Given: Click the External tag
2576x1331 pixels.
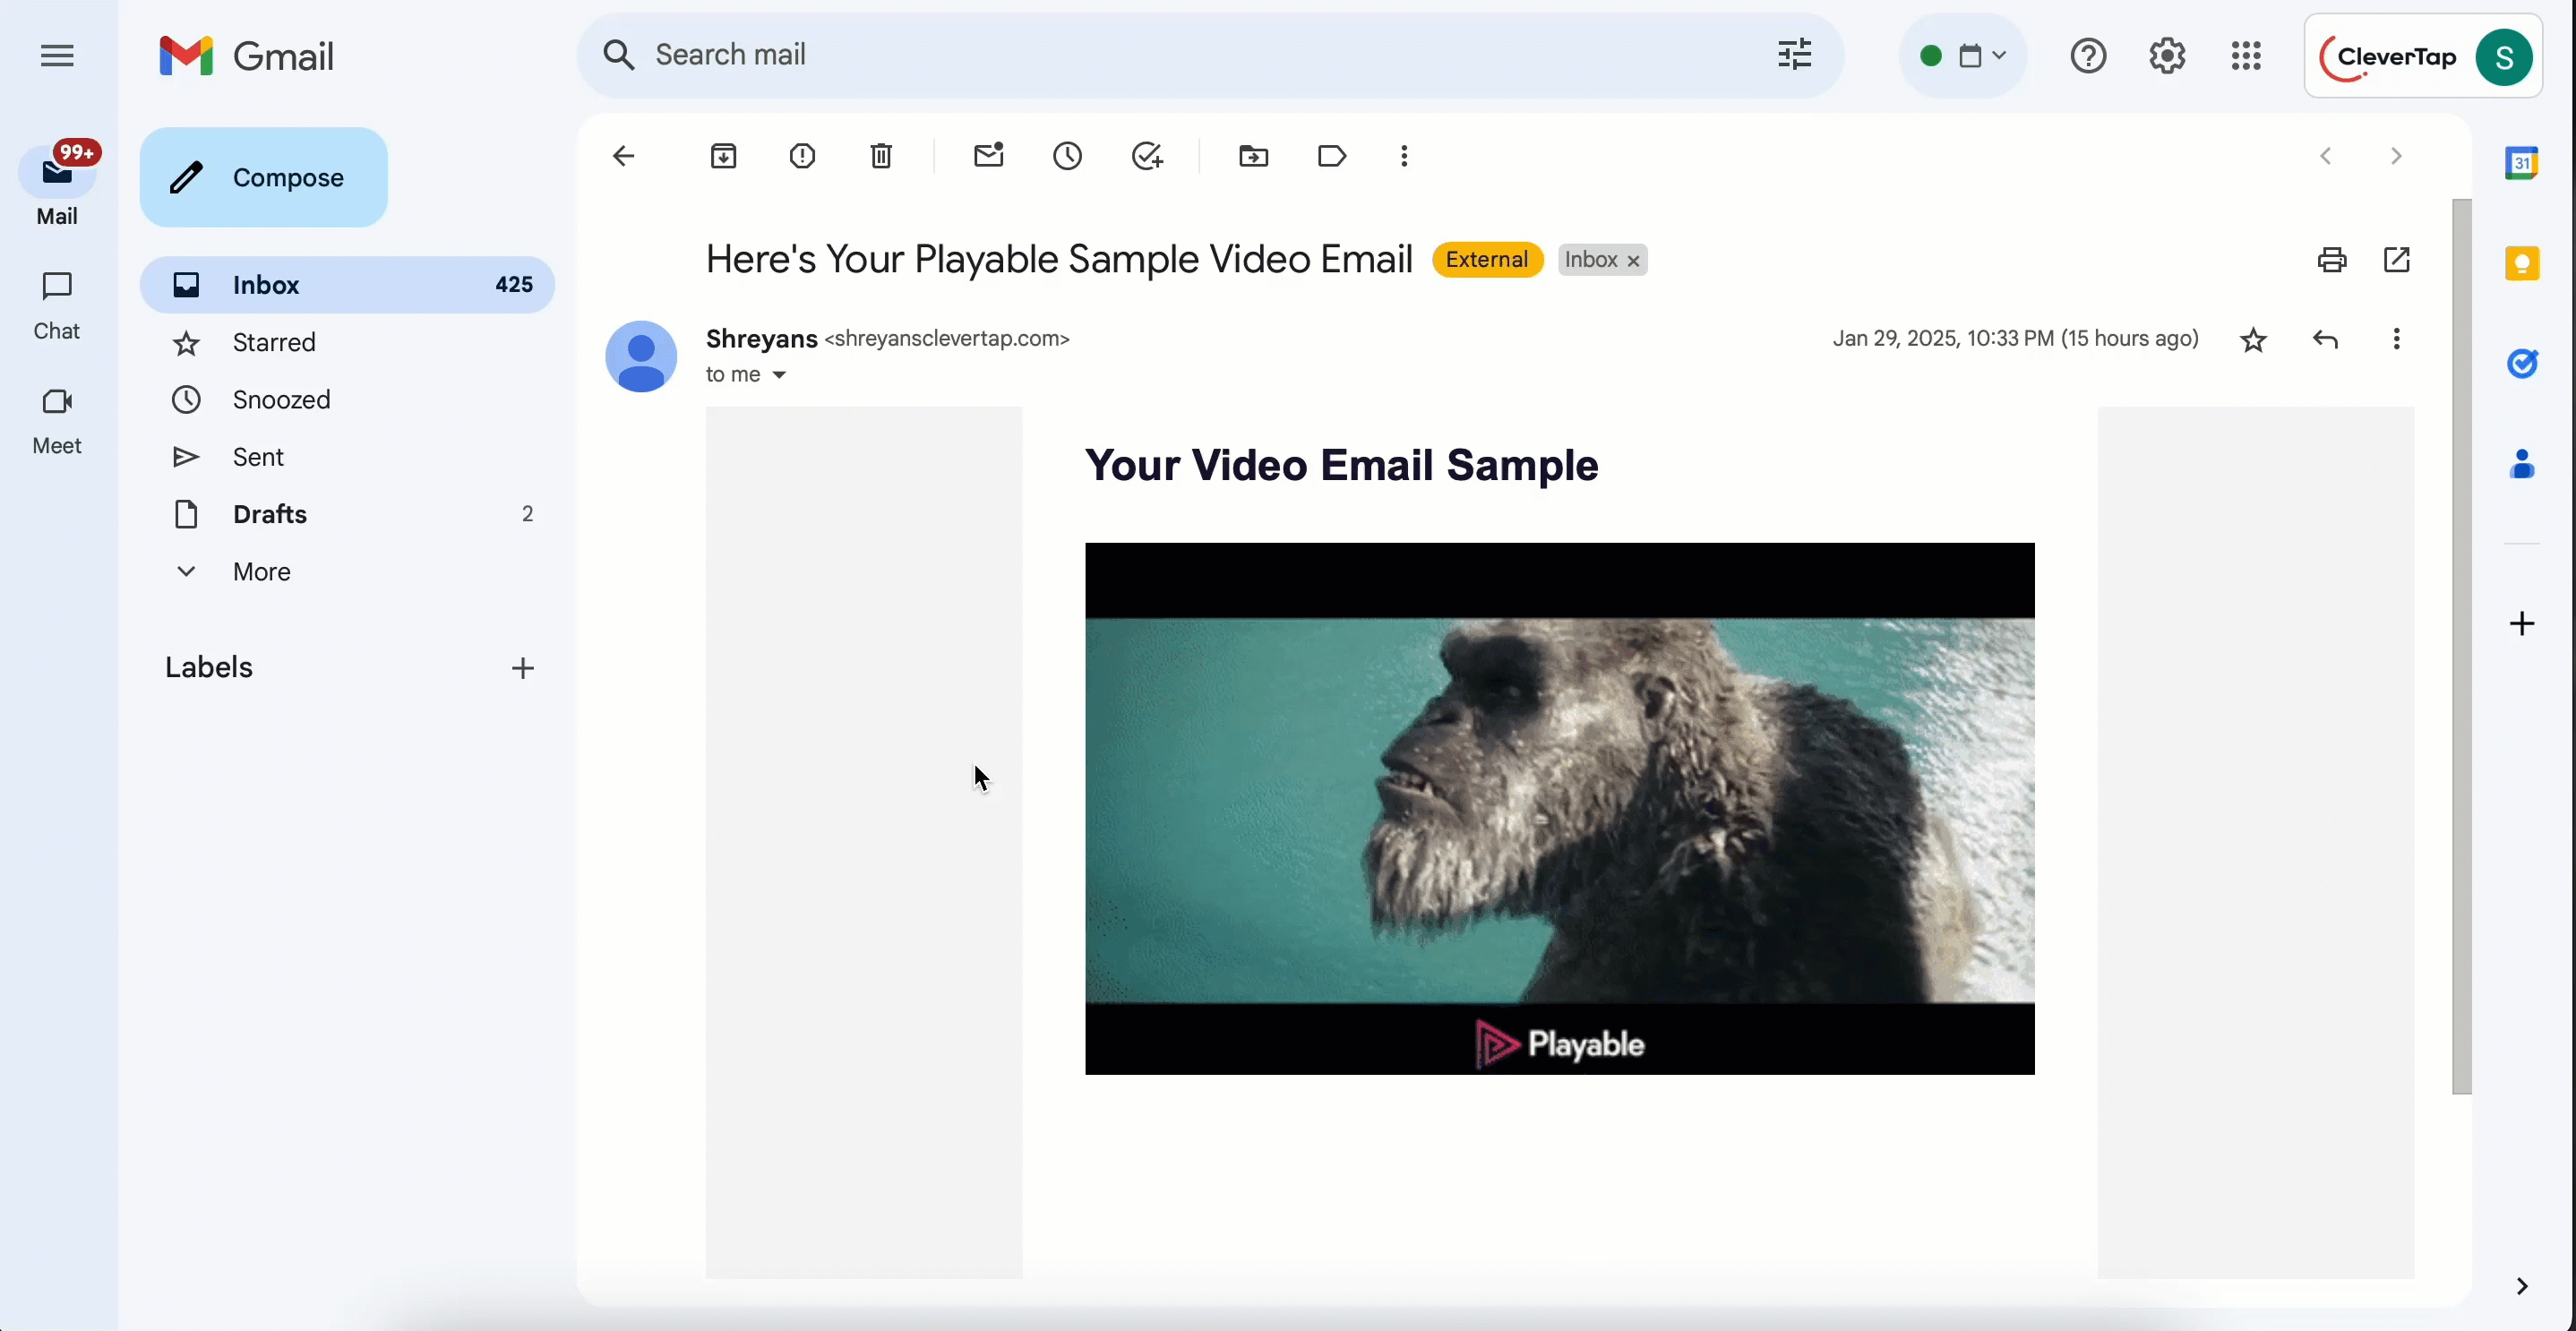Looking at the screenshot, I should pyautogui.click(x=1487, y=260).
